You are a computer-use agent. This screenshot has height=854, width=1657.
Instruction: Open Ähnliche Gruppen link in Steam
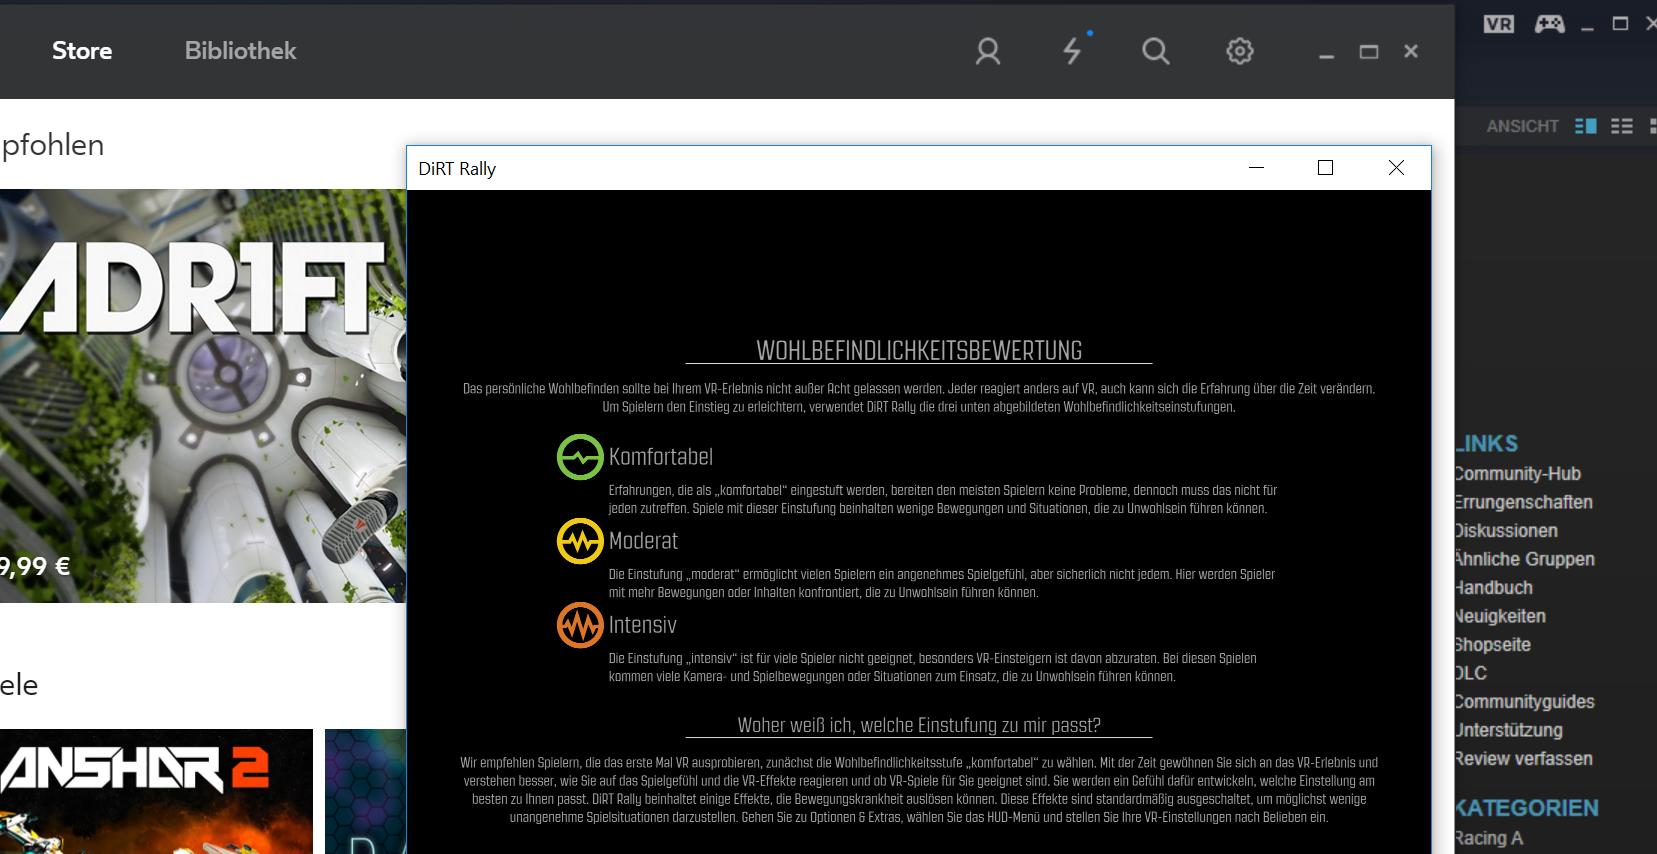1525,559
